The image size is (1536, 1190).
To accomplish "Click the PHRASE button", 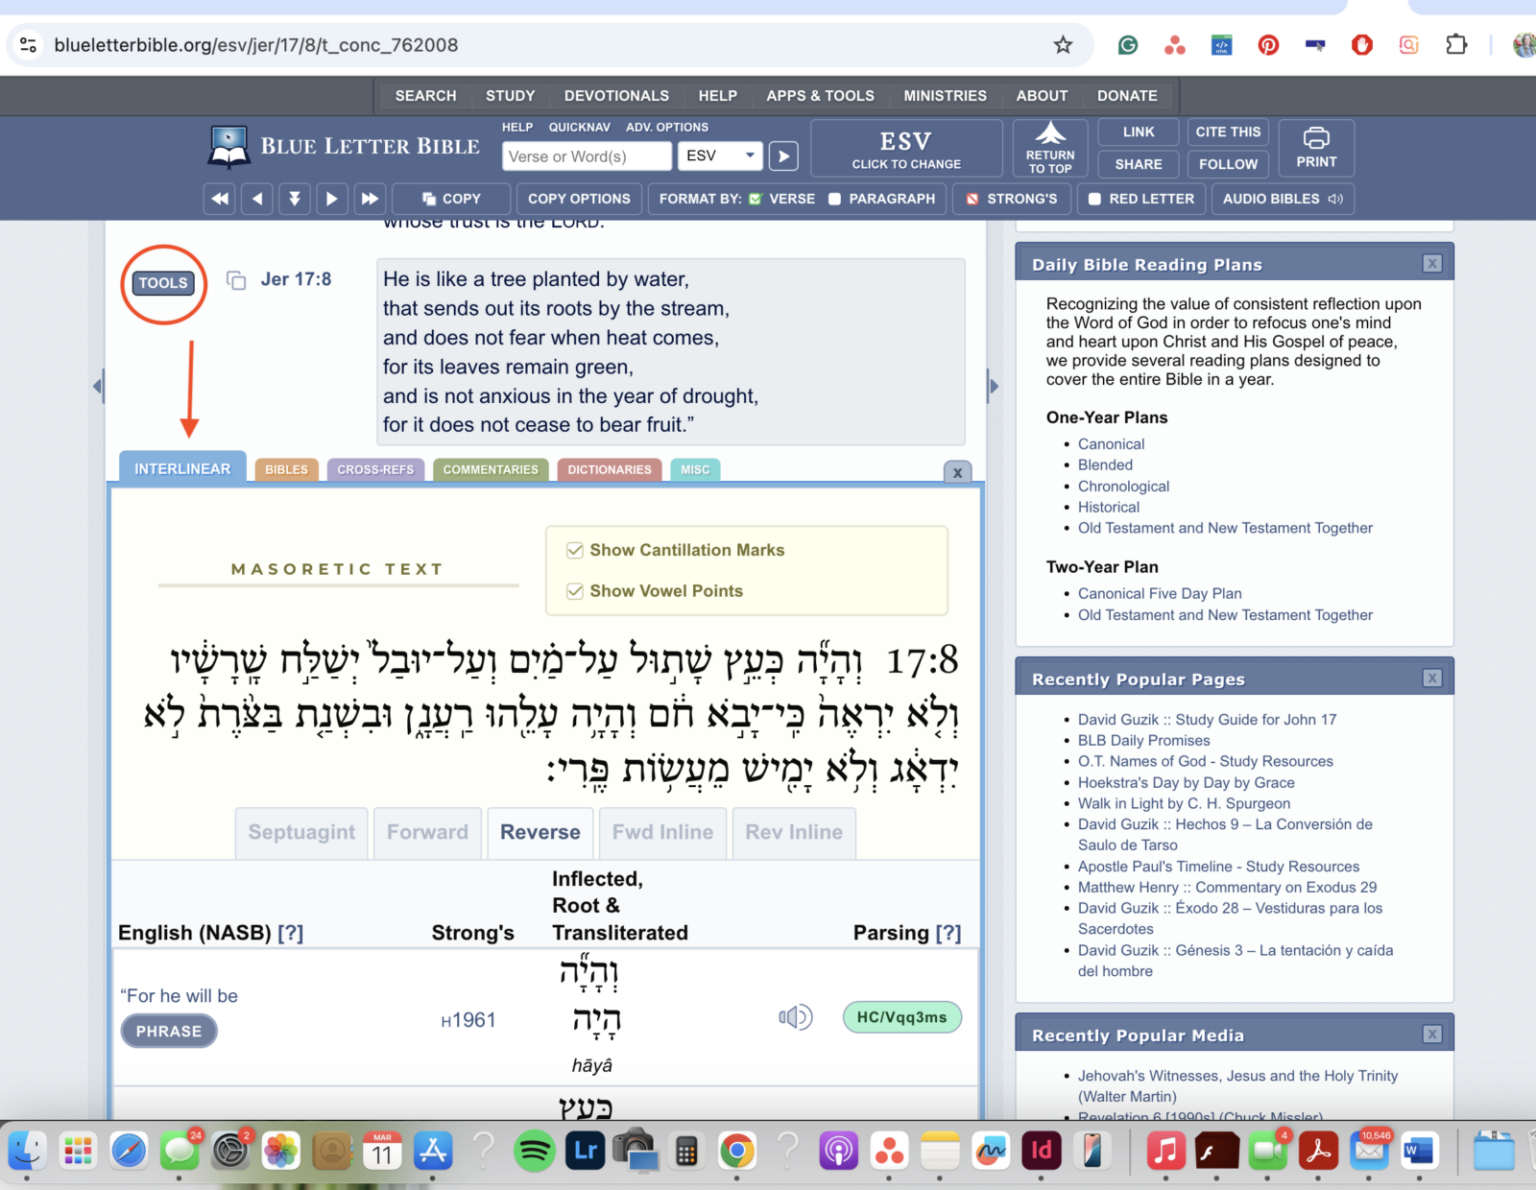I will point(169,1031).
